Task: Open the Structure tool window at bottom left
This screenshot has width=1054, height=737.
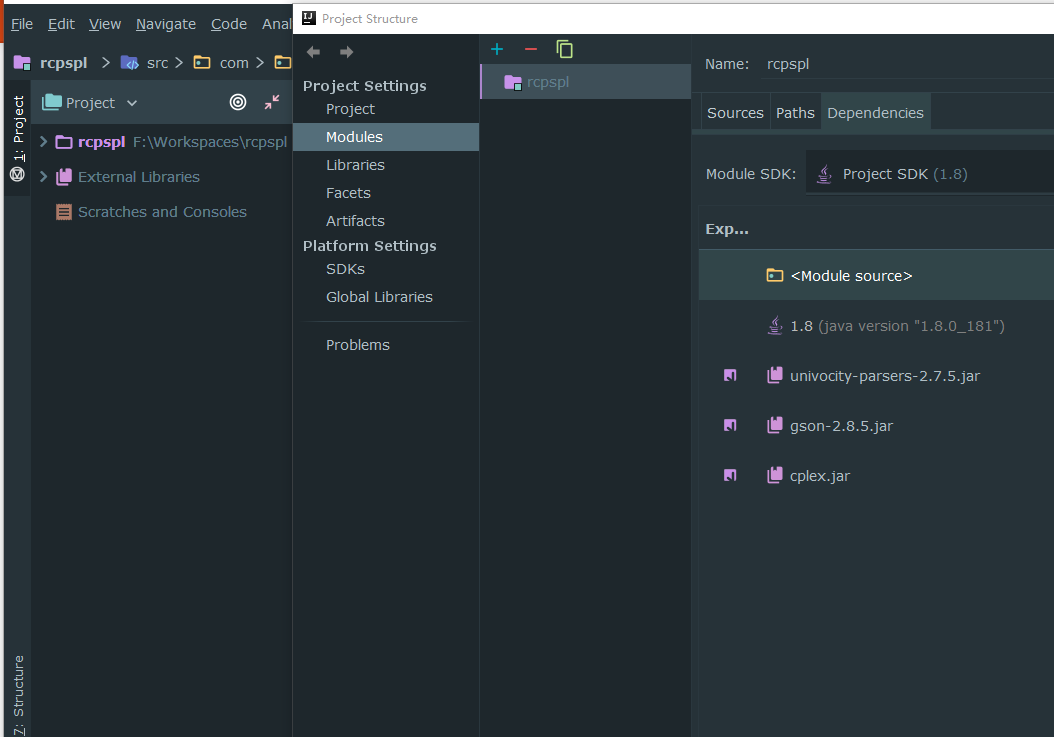Action: click(16, 690)
